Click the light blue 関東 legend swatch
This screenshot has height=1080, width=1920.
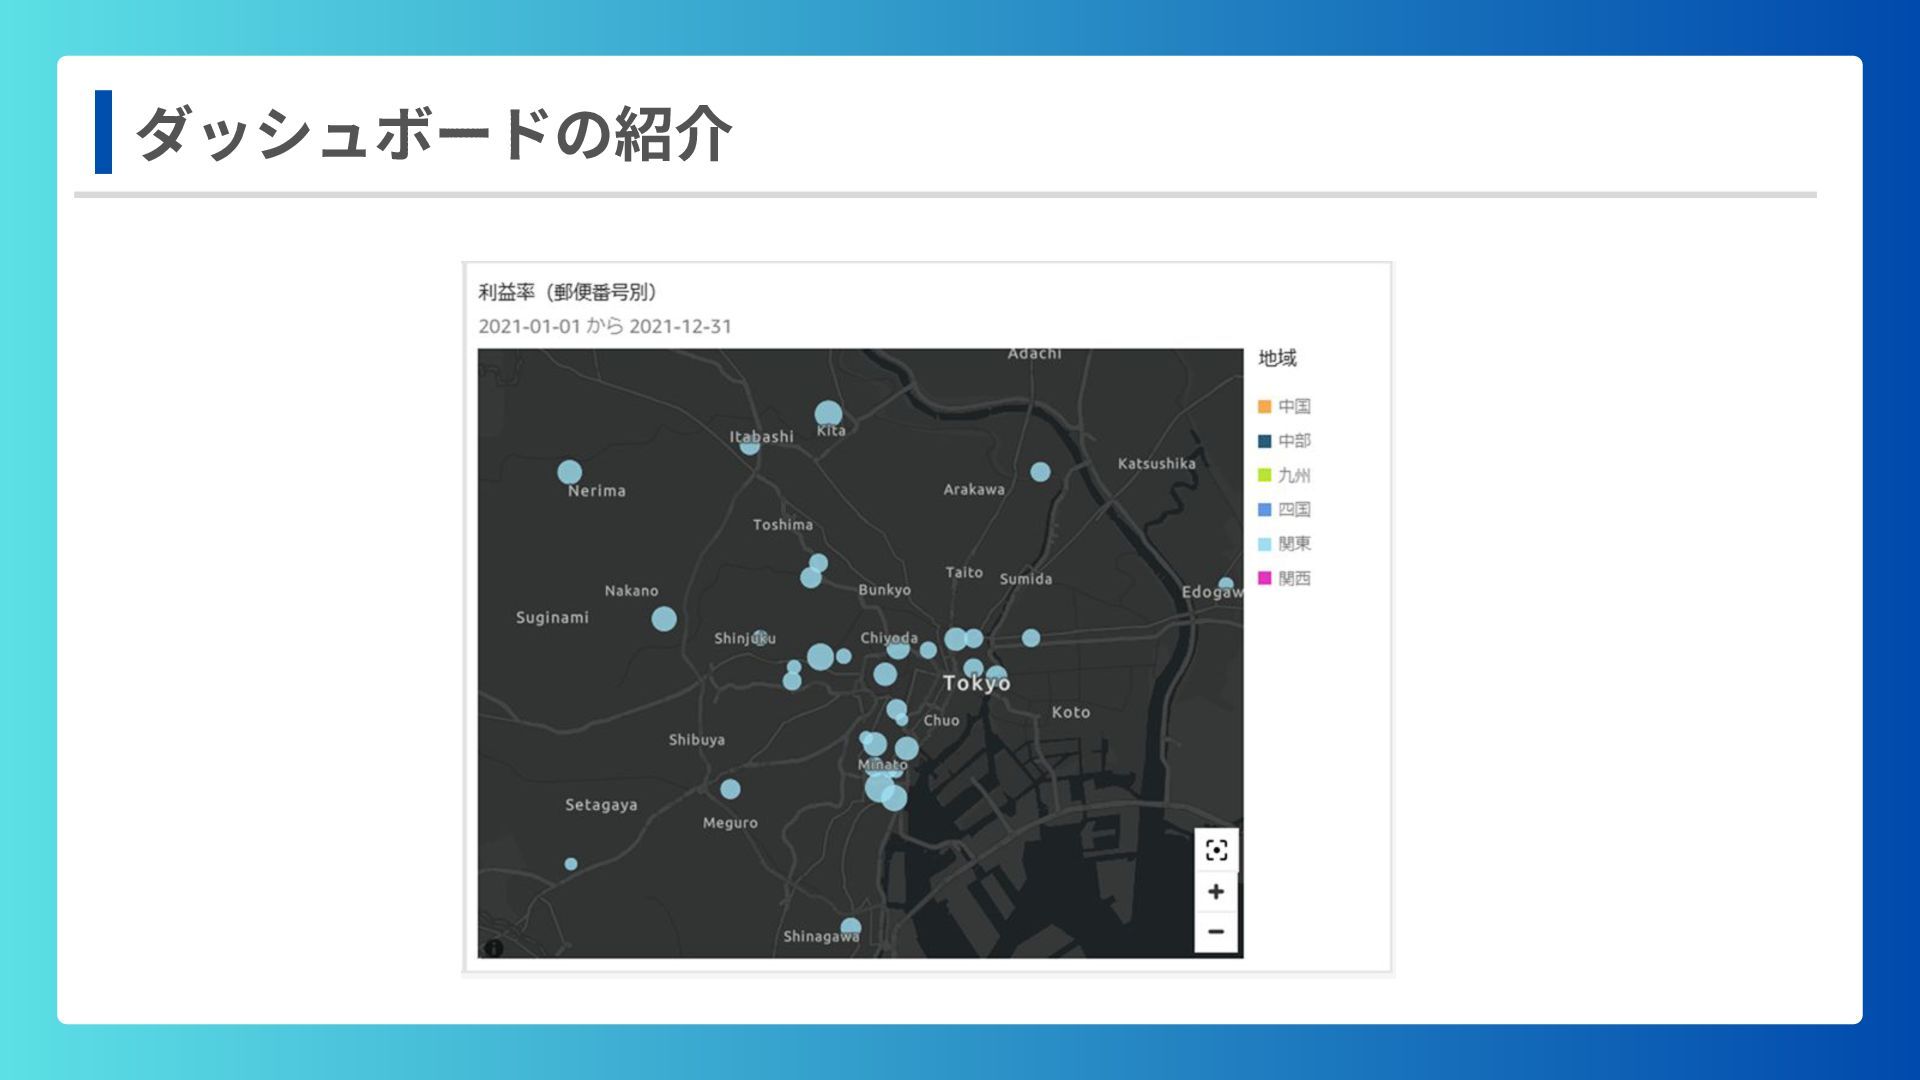(1264, 544)
